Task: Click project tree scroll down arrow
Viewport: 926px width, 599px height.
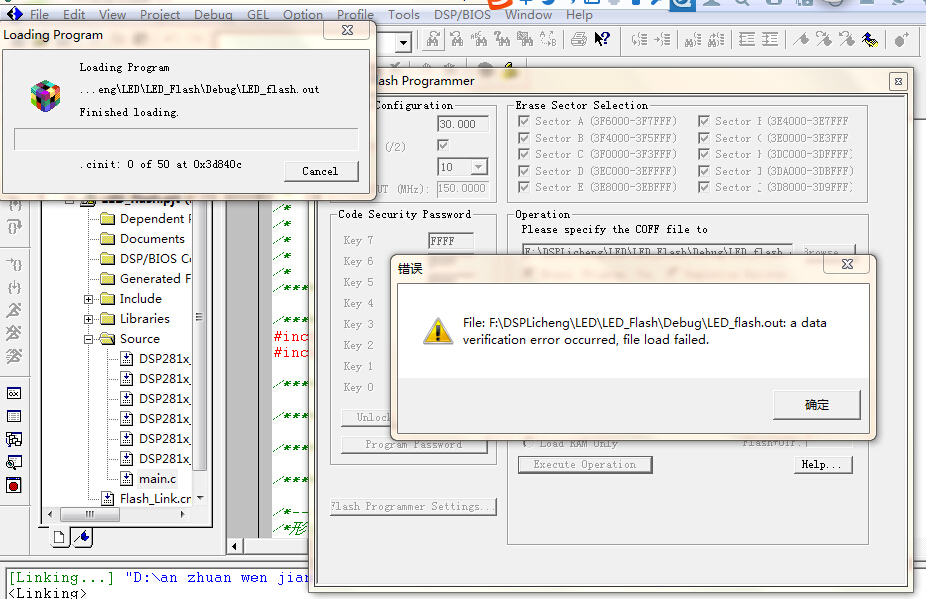Action: [x=200, y=498]
